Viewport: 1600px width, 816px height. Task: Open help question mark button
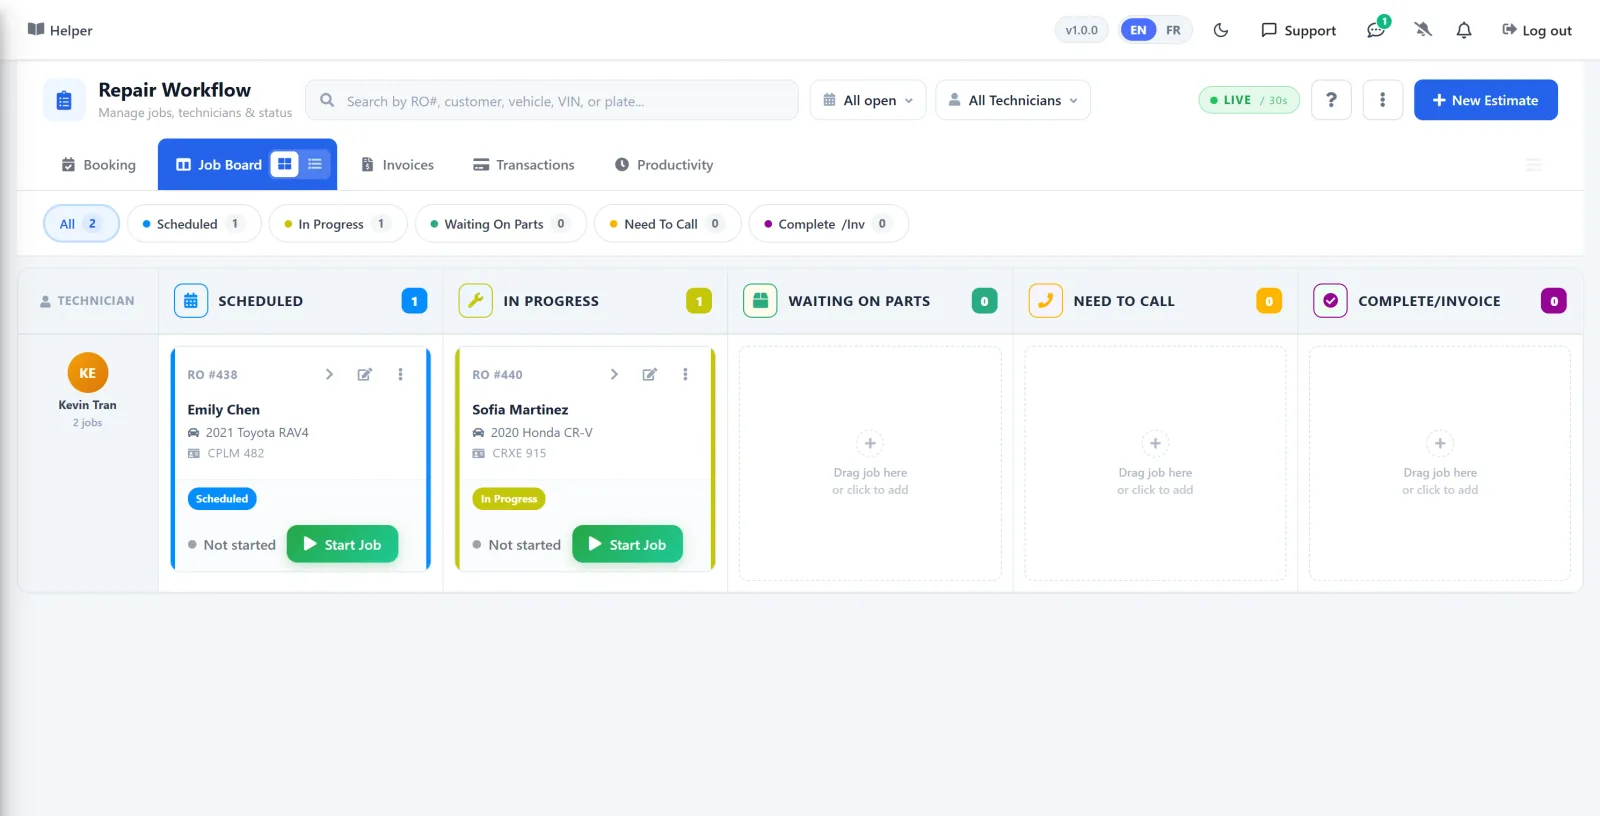tap(1331, 100)
